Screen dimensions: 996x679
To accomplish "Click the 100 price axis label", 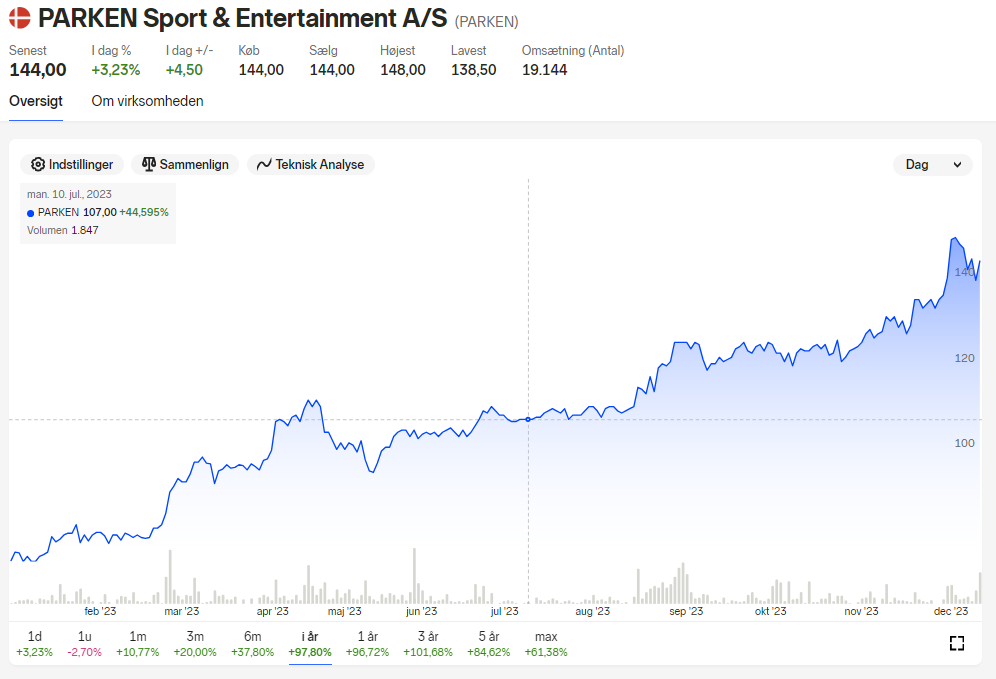I will [964, 443].
